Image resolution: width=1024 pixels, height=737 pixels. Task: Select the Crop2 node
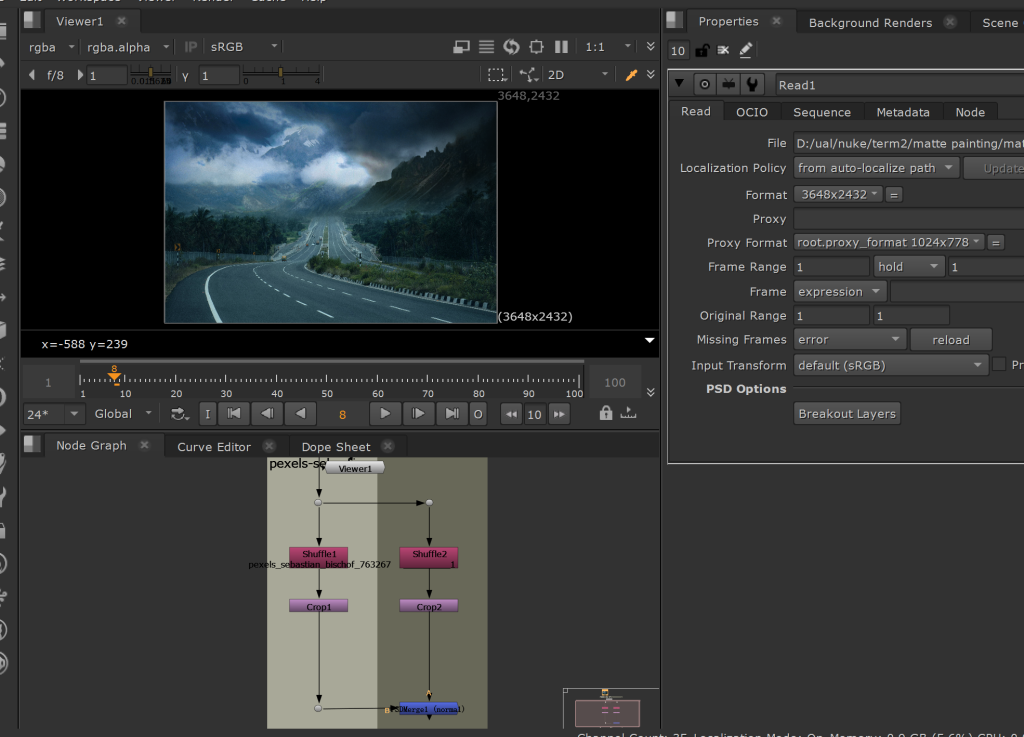[x=428, y=606]
